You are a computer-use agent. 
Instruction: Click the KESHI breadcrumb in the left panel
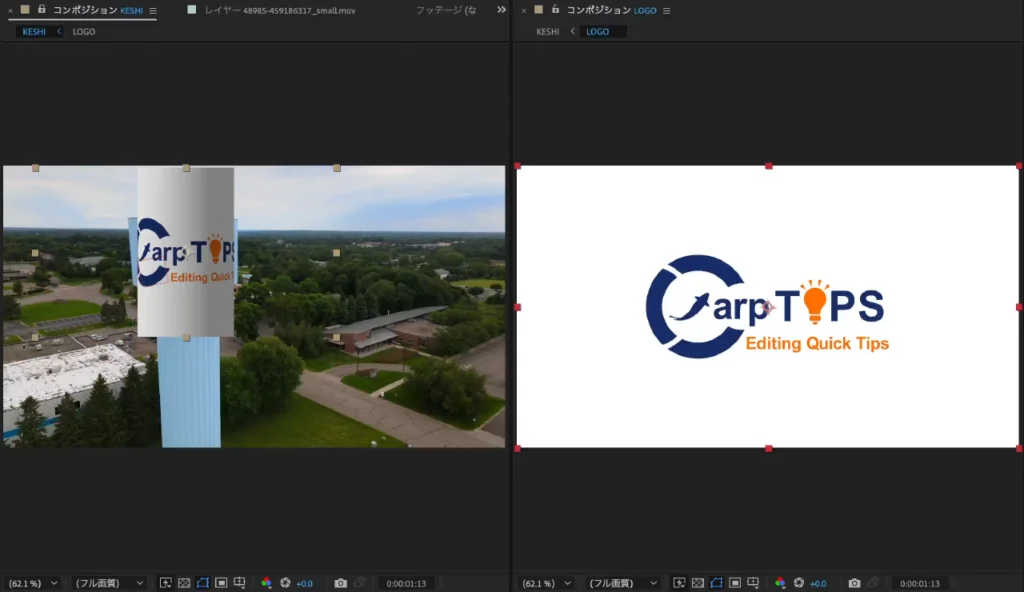(34, 31)
